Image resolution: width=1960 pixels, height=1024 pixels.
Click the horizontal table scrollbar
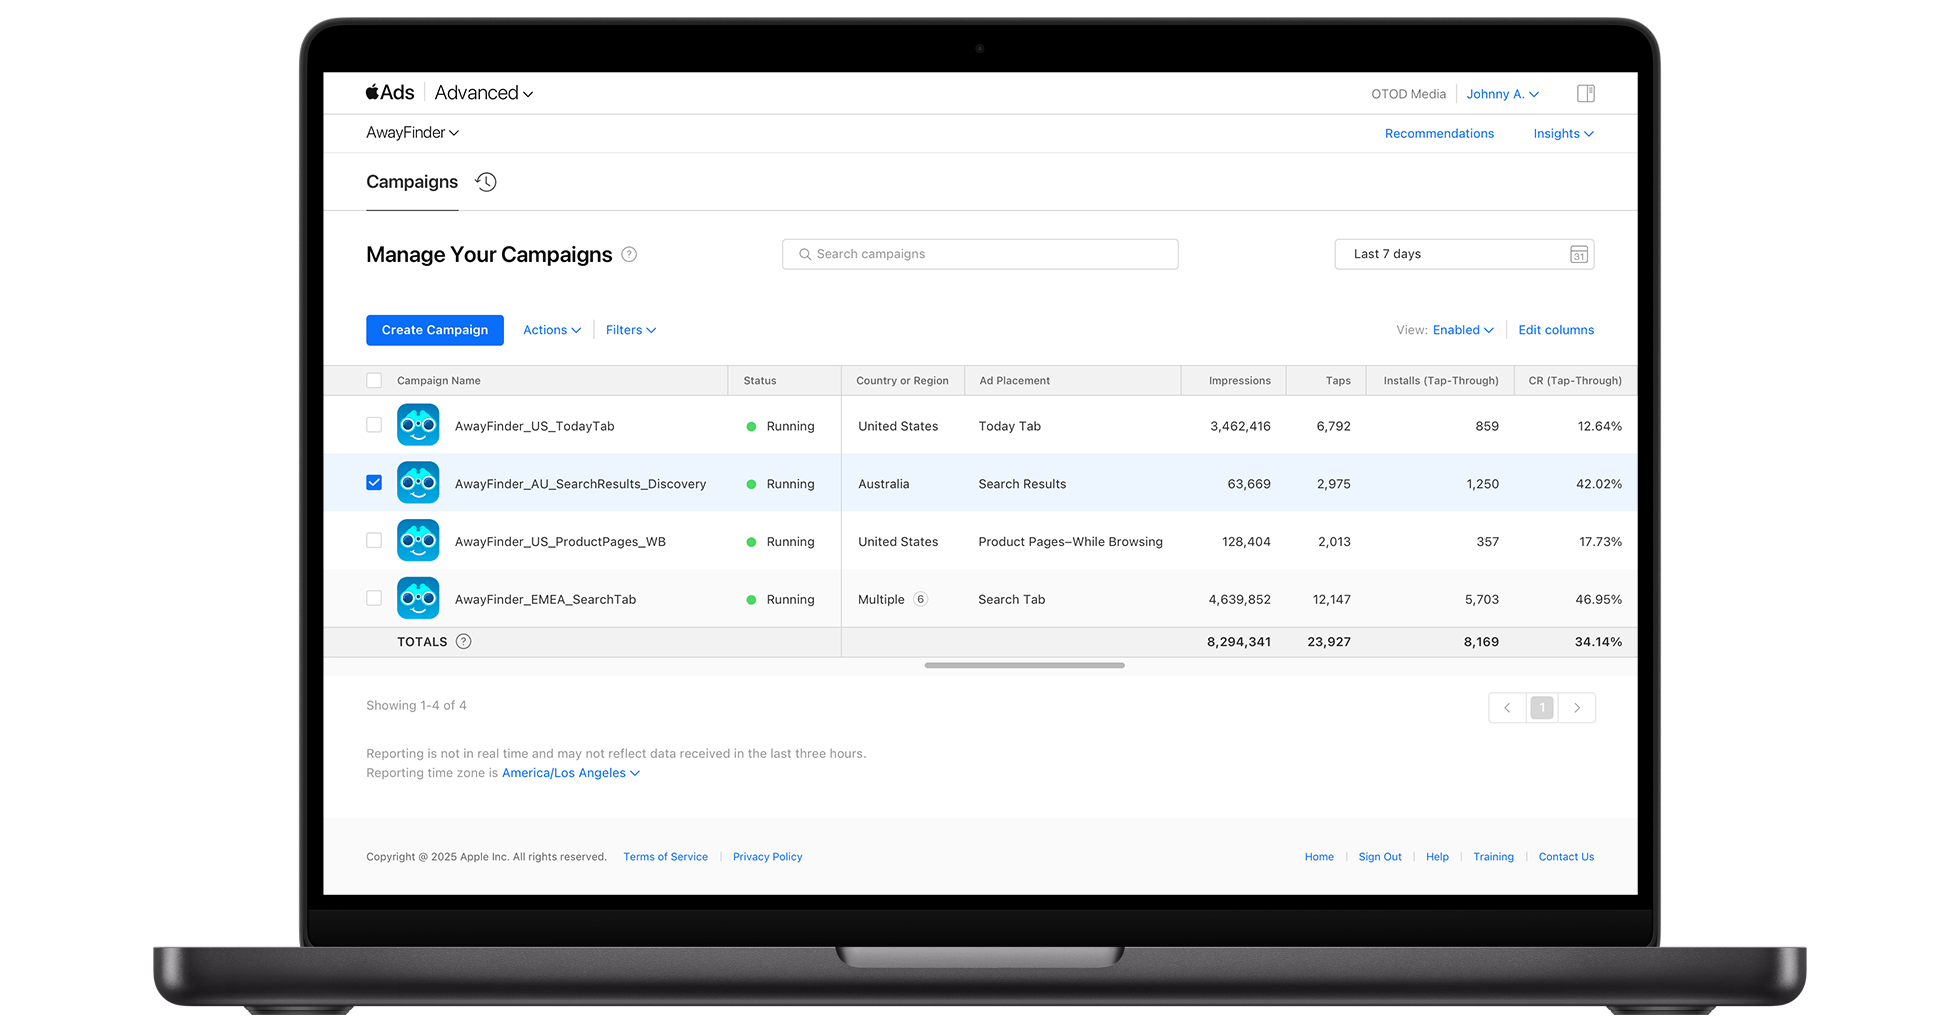point(1024,665)
